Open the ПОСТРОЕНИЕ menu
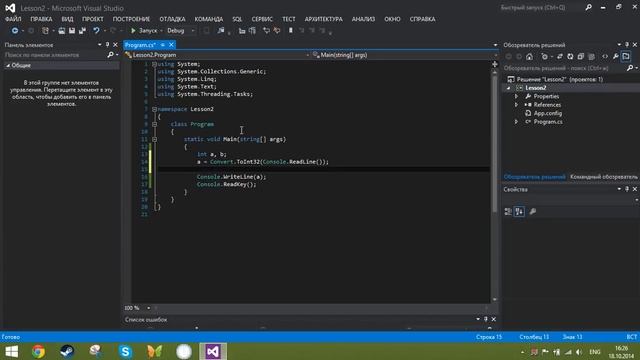The height and width of the screenshot is (360, 640). click(131, 19)
